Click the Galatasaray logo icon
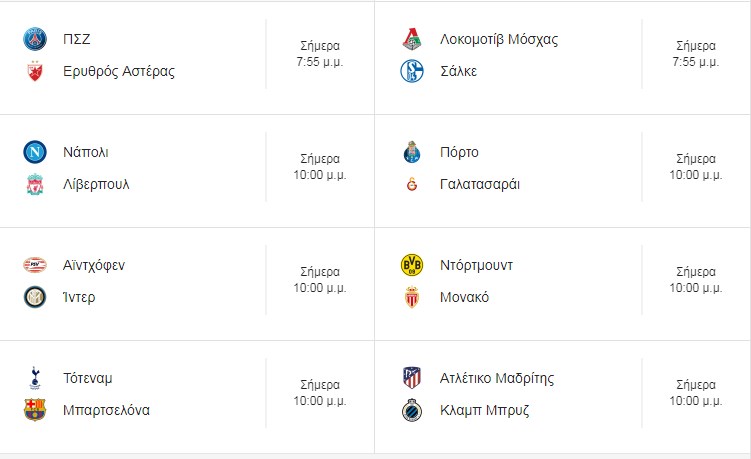 point(412,184)
